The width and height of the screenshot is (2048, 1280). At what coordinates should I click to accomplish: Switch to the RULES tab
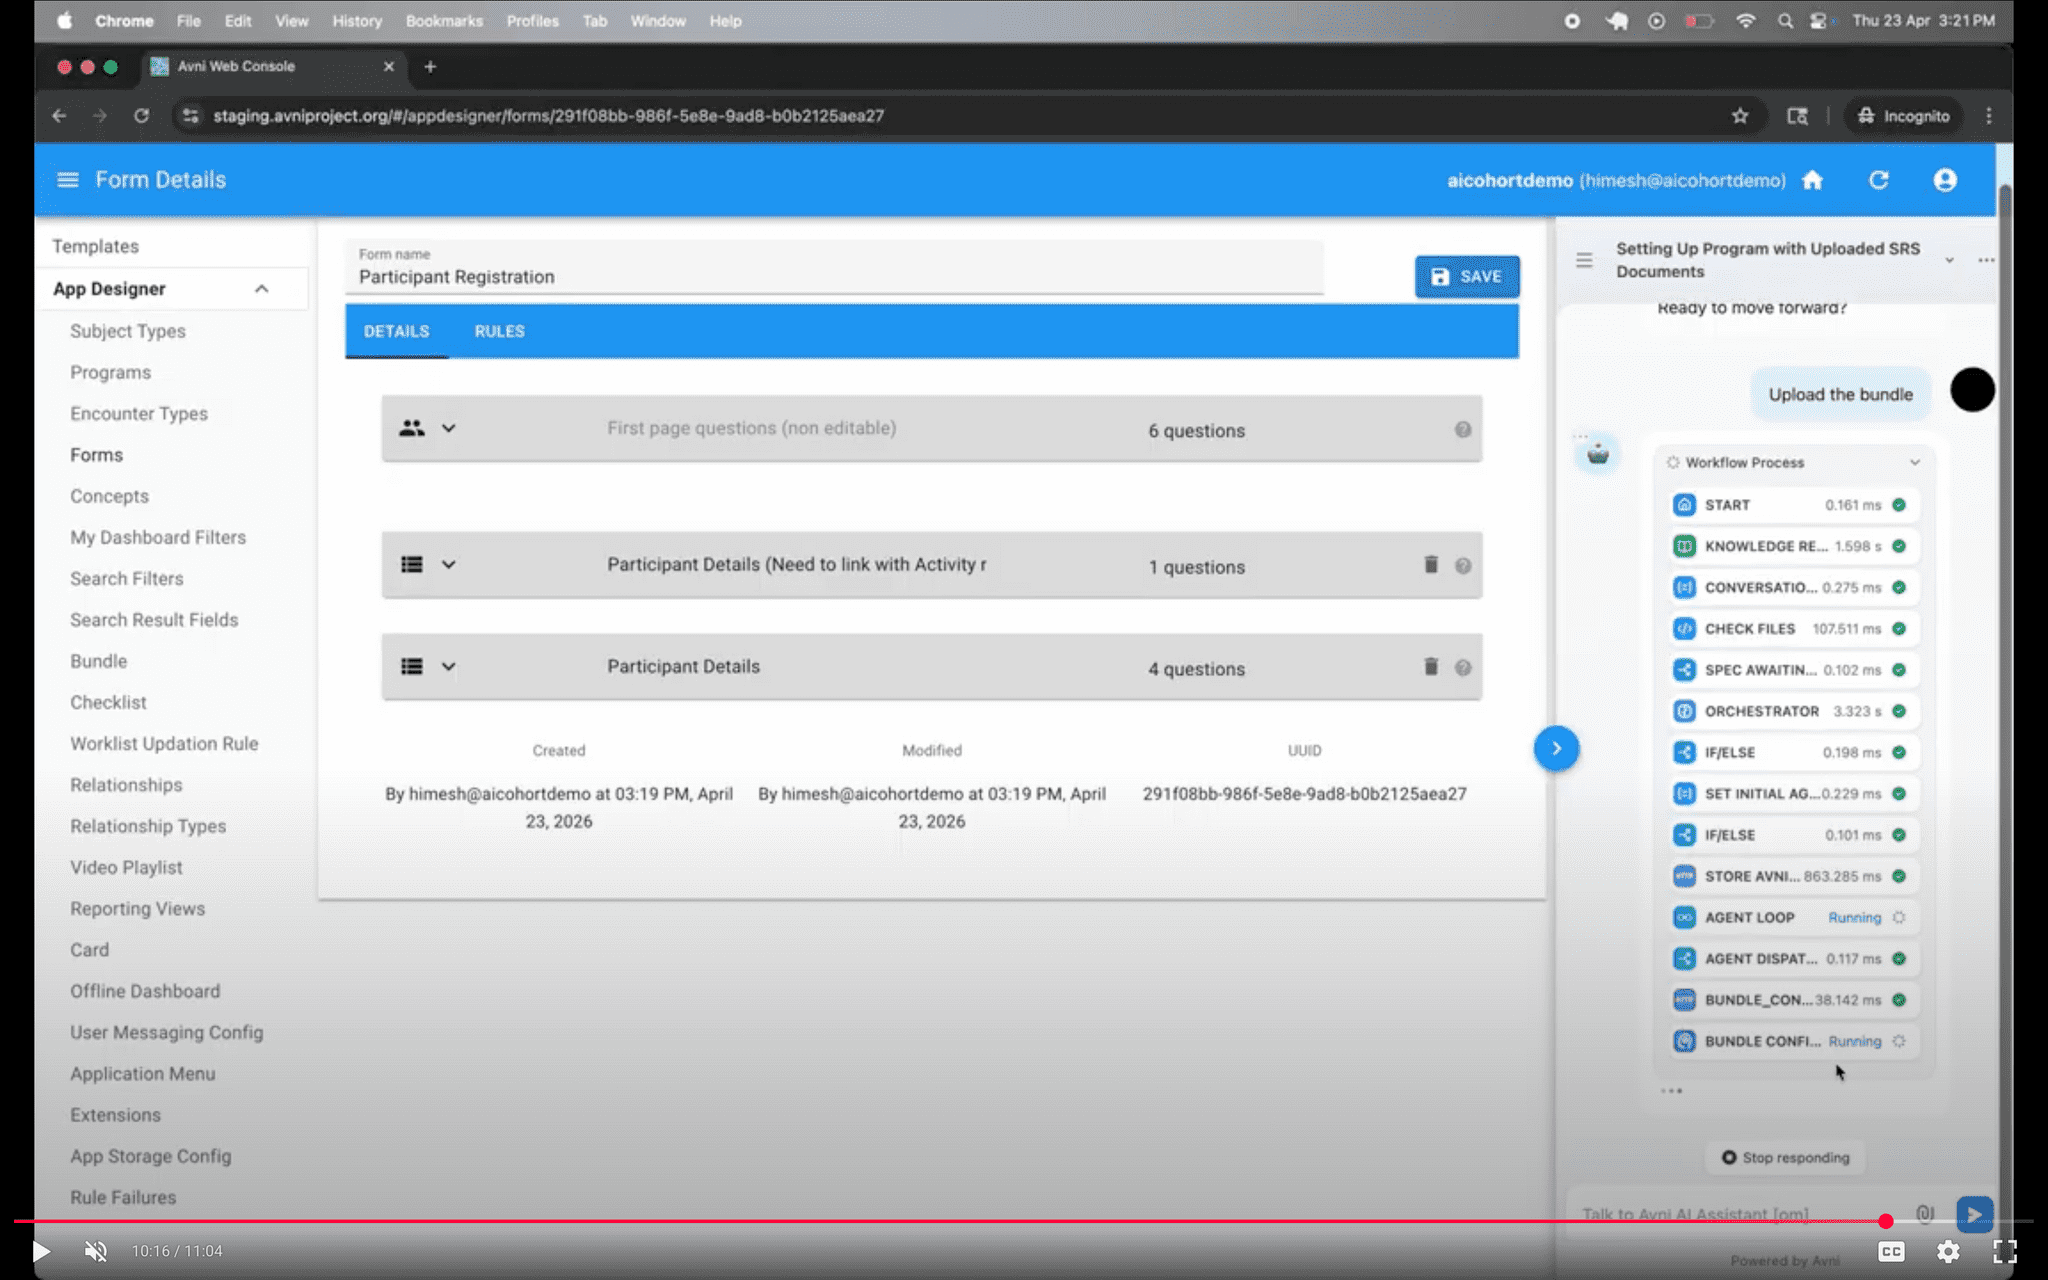499,331
